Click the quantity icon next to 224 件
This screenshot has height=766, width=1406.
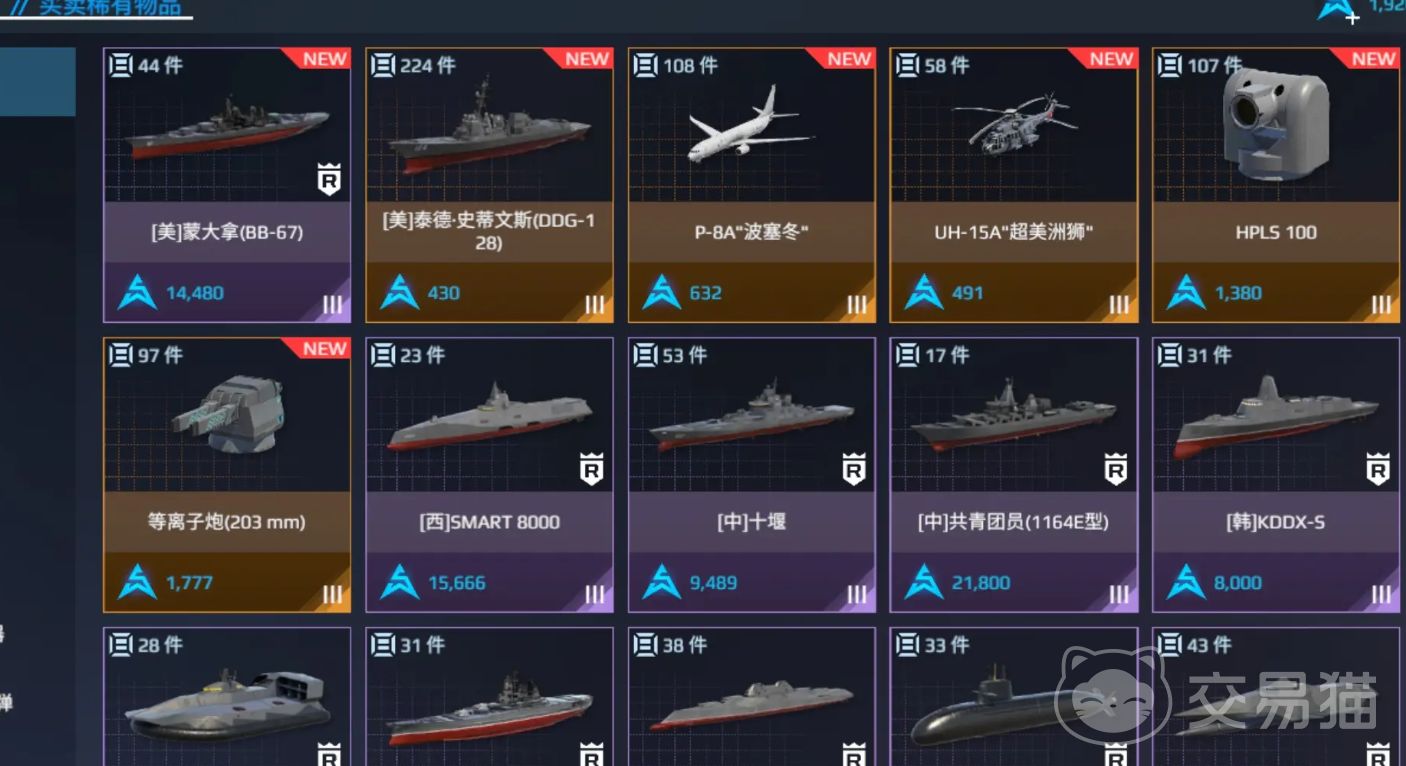(x=383, y=65)
